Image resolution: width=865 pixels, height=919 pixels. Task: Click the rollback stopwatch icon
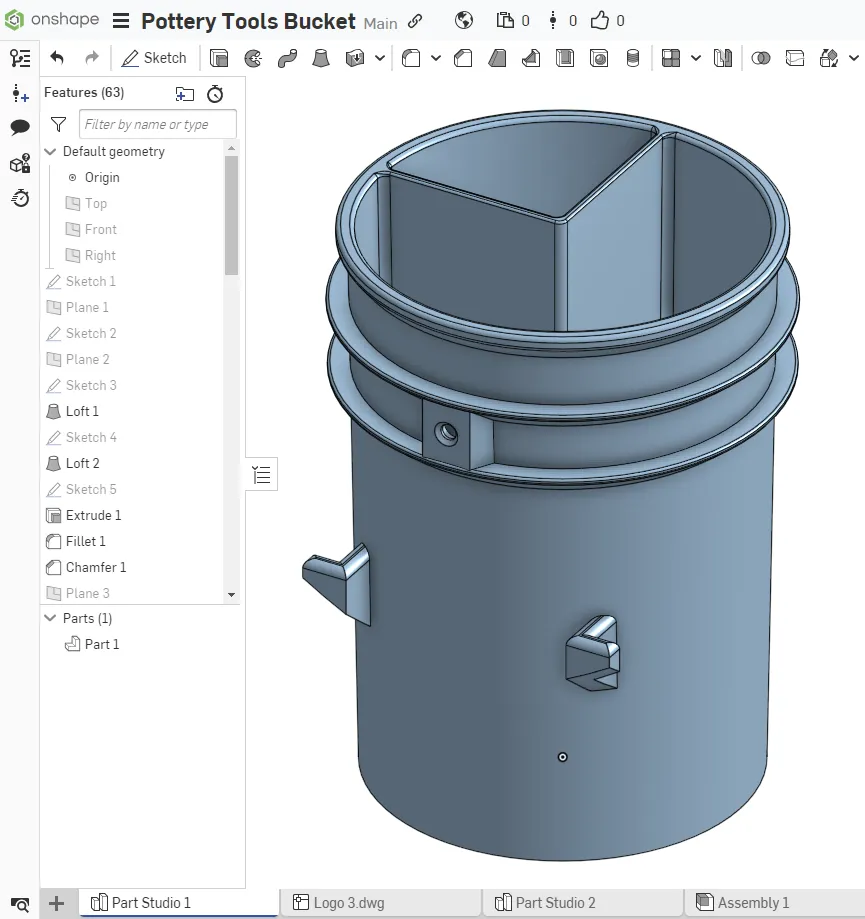pyautogui.click(x=215, y=94)
